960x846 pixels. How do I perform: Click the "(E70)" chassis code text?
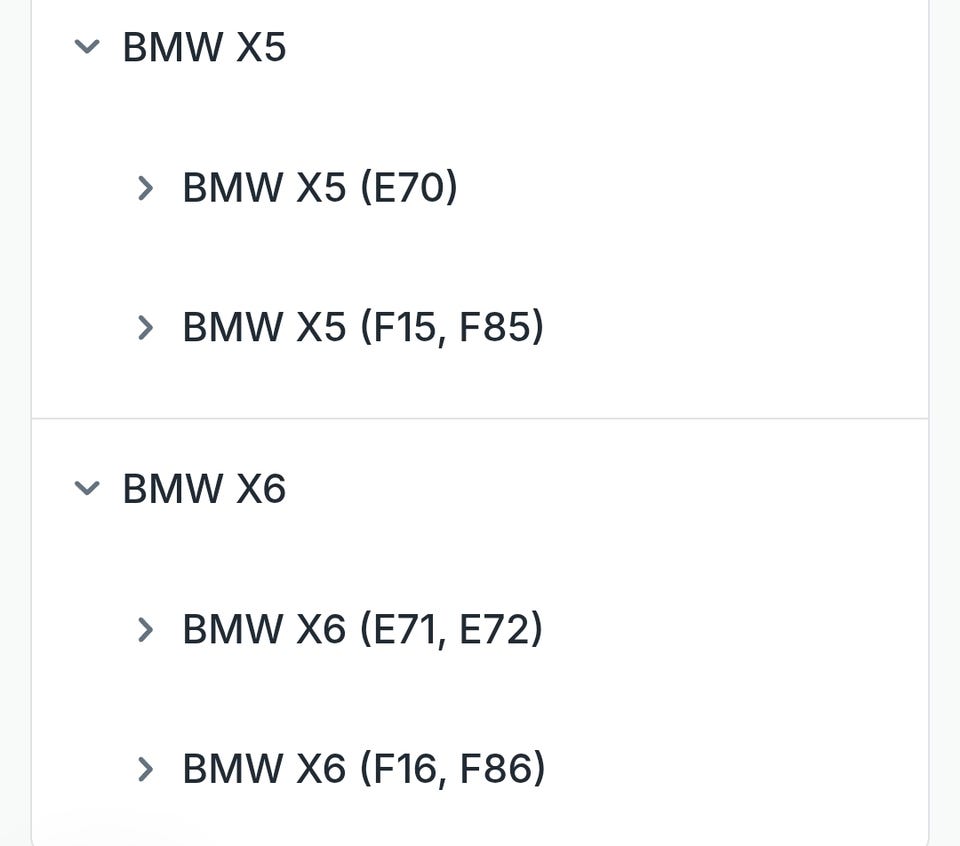pyautogui.click(x=408, y=187)
